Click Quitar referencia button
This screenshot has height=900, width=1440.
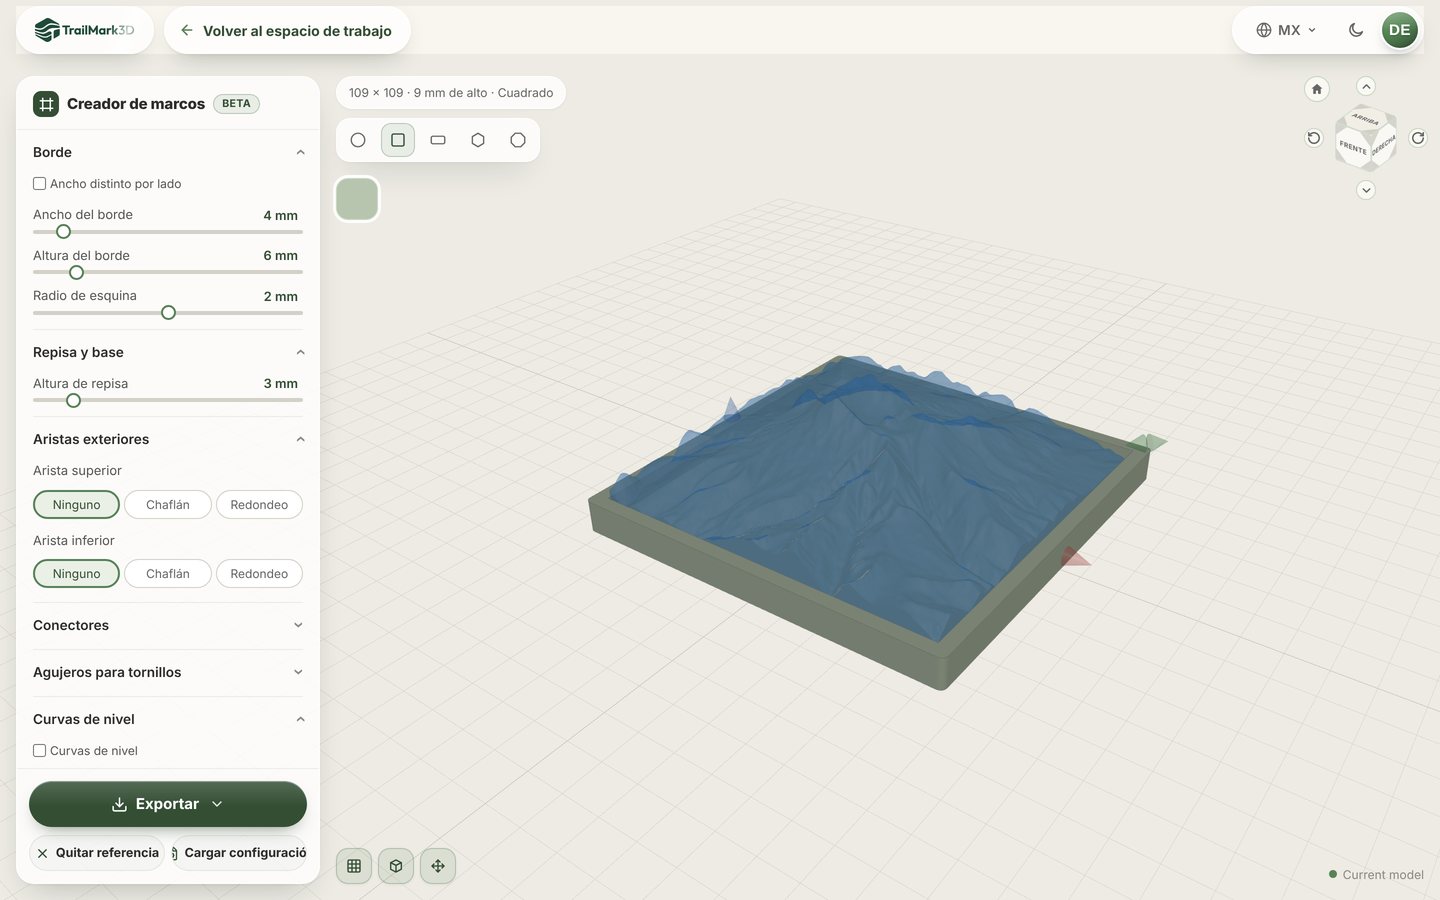[x=97, y=853]
